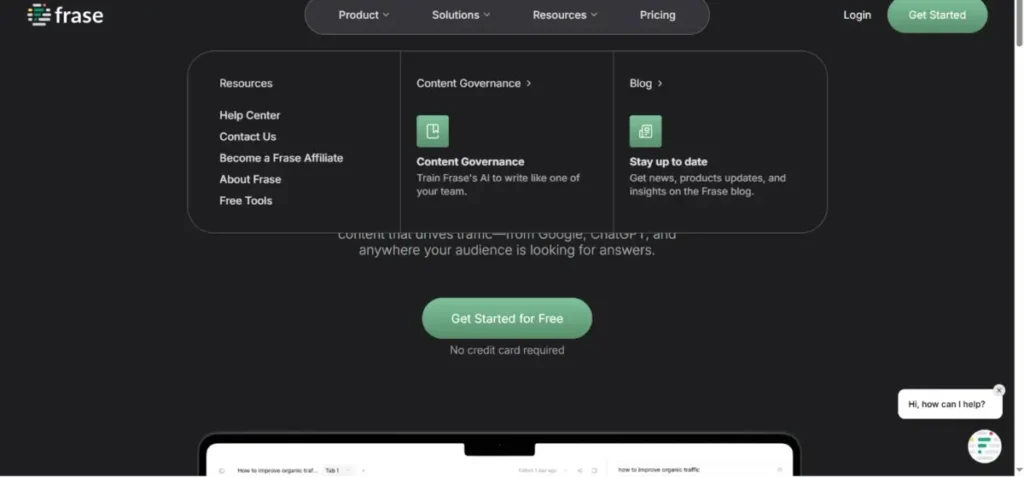Click Become a Frase Affiliate
The height and width of the screenshot is (478, 1024).
point(281,158)
